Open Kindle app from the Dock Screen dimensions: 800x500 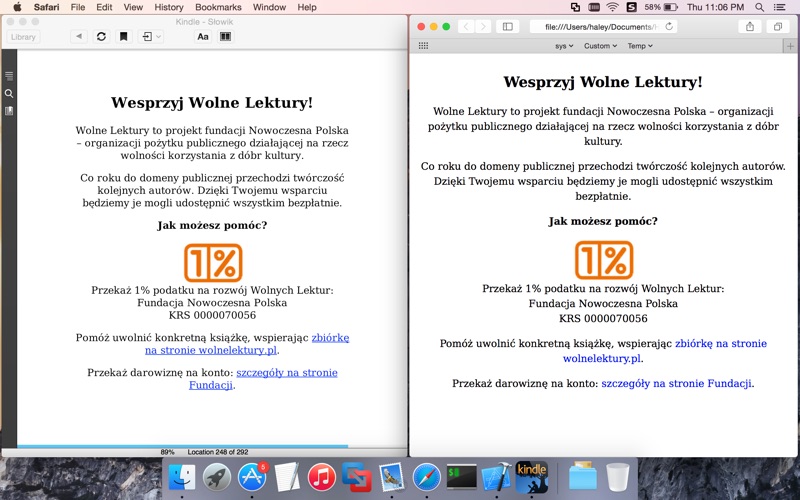[531, 477]
